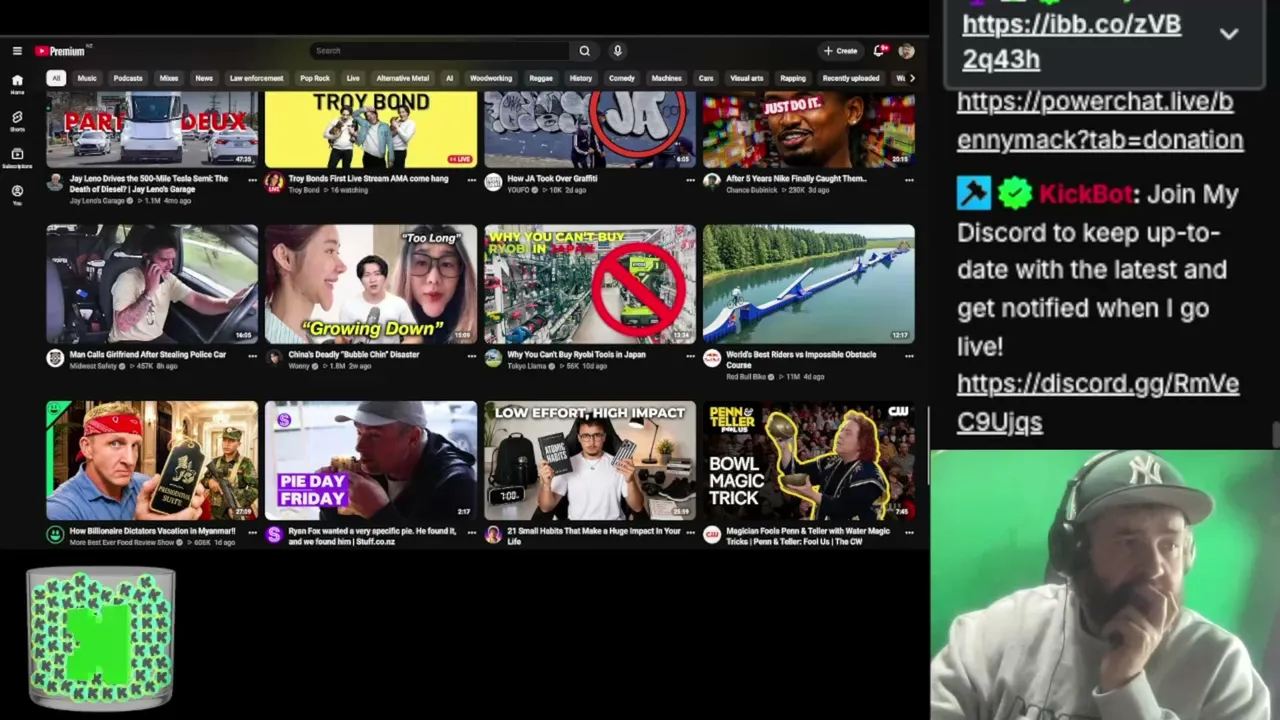The image size is (1280, 720).
Task: Select the Recently uploaded chip
Action: tap(851, 78)
